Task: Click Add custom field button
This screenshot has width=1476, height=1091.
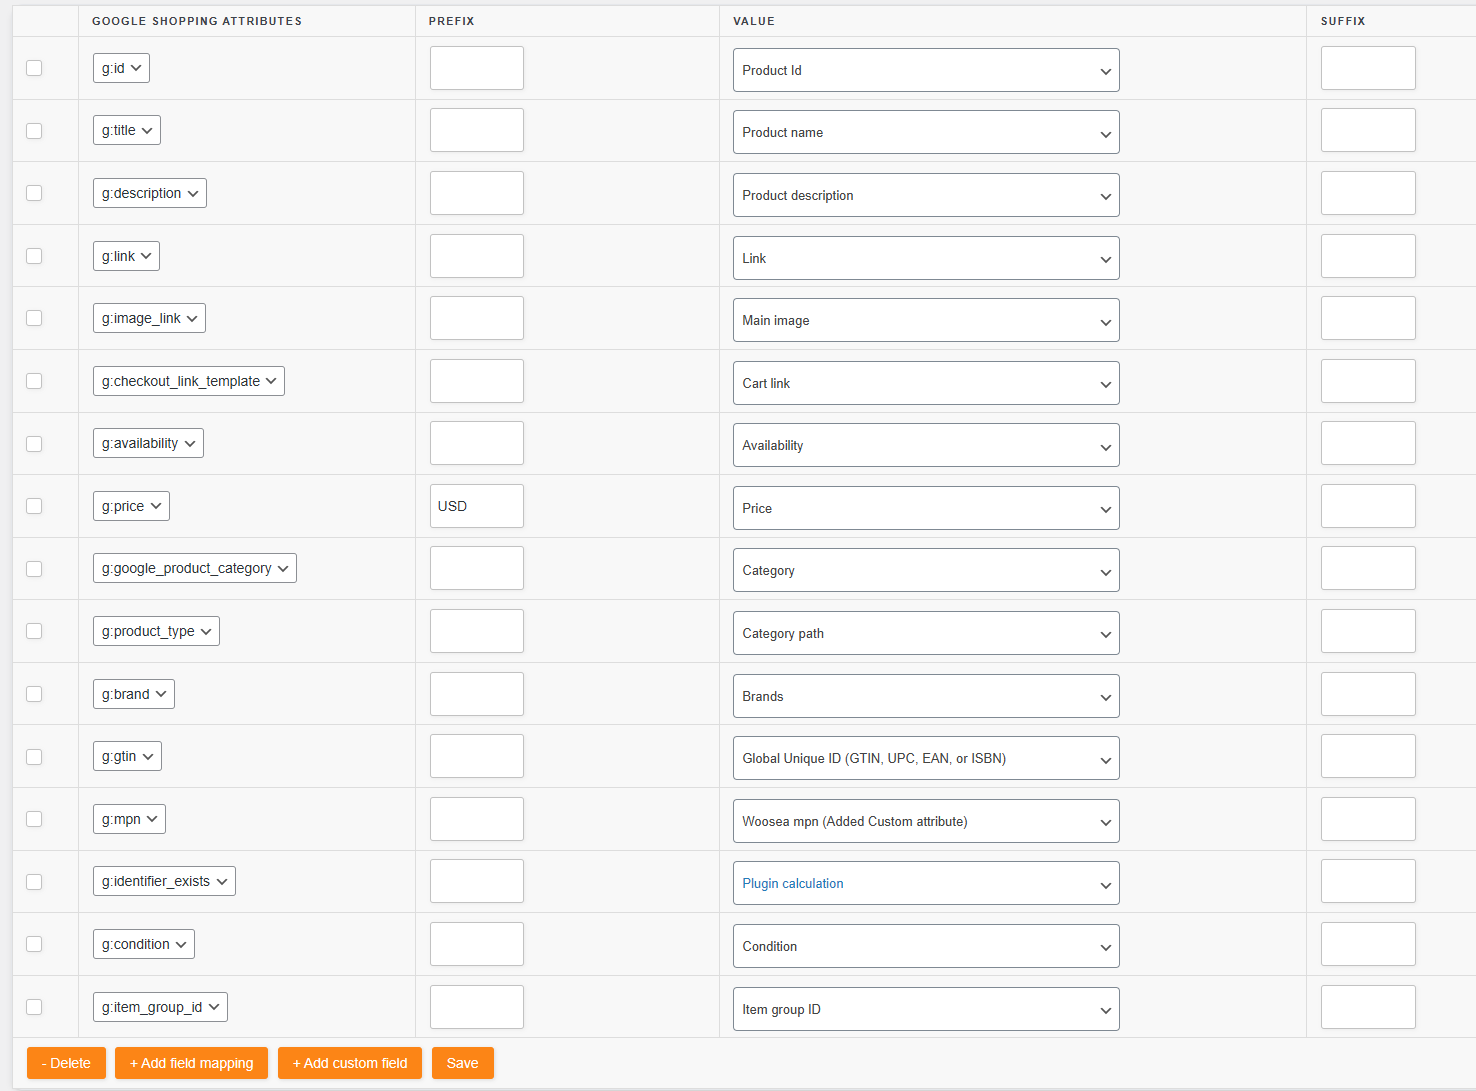Action: [x=350, y=1063]
